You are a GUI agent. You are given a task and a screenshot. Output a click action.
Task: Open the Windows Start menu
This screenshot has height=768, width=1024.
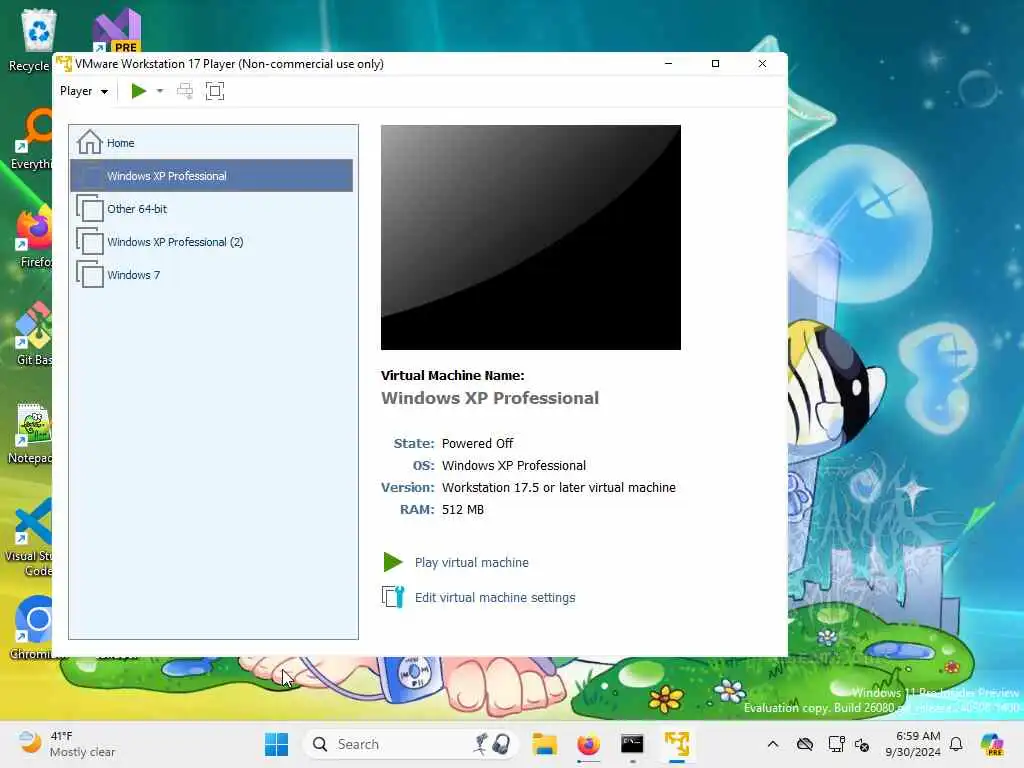pos(276,744)
